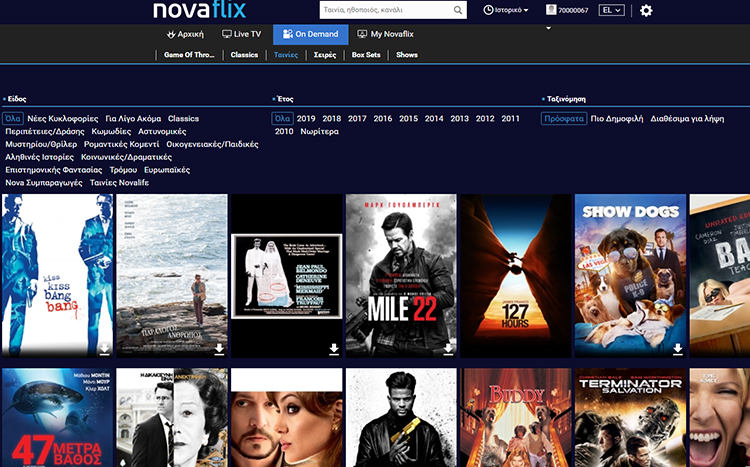This screenshot has height=467, width=750.
Task: Filter by Νωρίτερα earlier years
Action: 320,131
